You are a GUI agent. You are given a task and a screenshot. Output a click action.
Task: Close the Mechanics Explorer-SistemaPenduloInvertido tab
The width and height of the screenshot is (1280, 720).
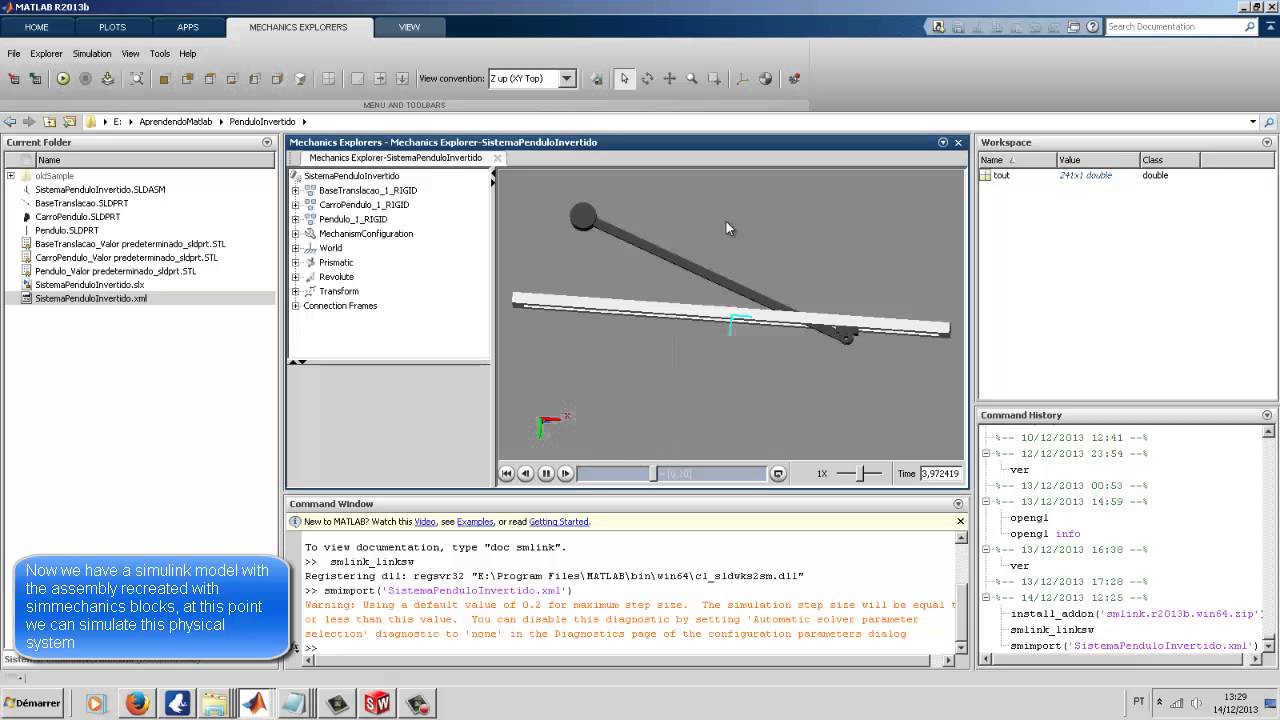497,158
